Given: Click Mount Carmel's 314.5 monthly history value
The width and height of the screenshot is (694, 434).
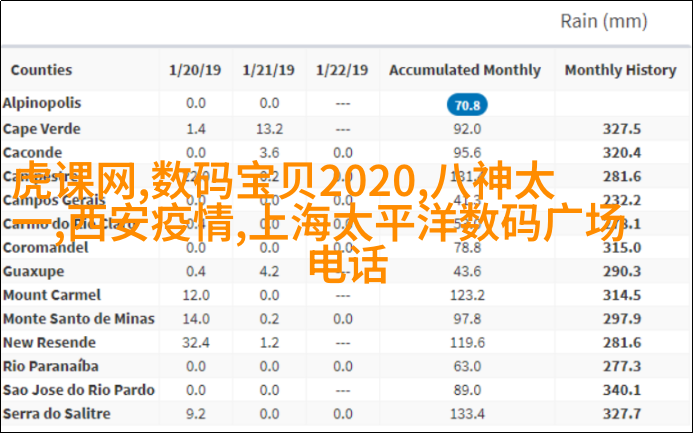Looking at the screenshot, I should [622, 295].
